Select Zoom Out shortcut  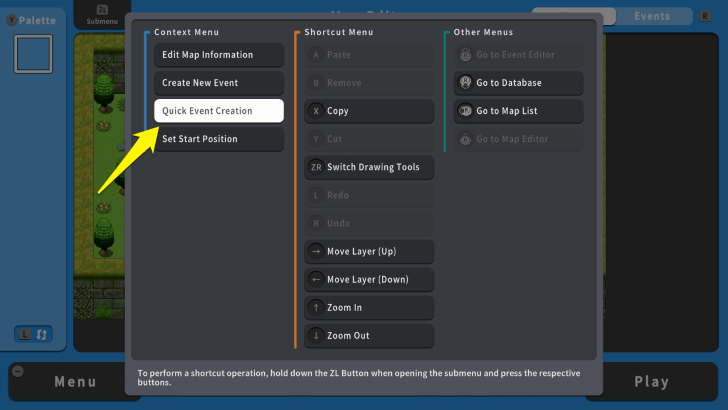[x=369, y=336]
